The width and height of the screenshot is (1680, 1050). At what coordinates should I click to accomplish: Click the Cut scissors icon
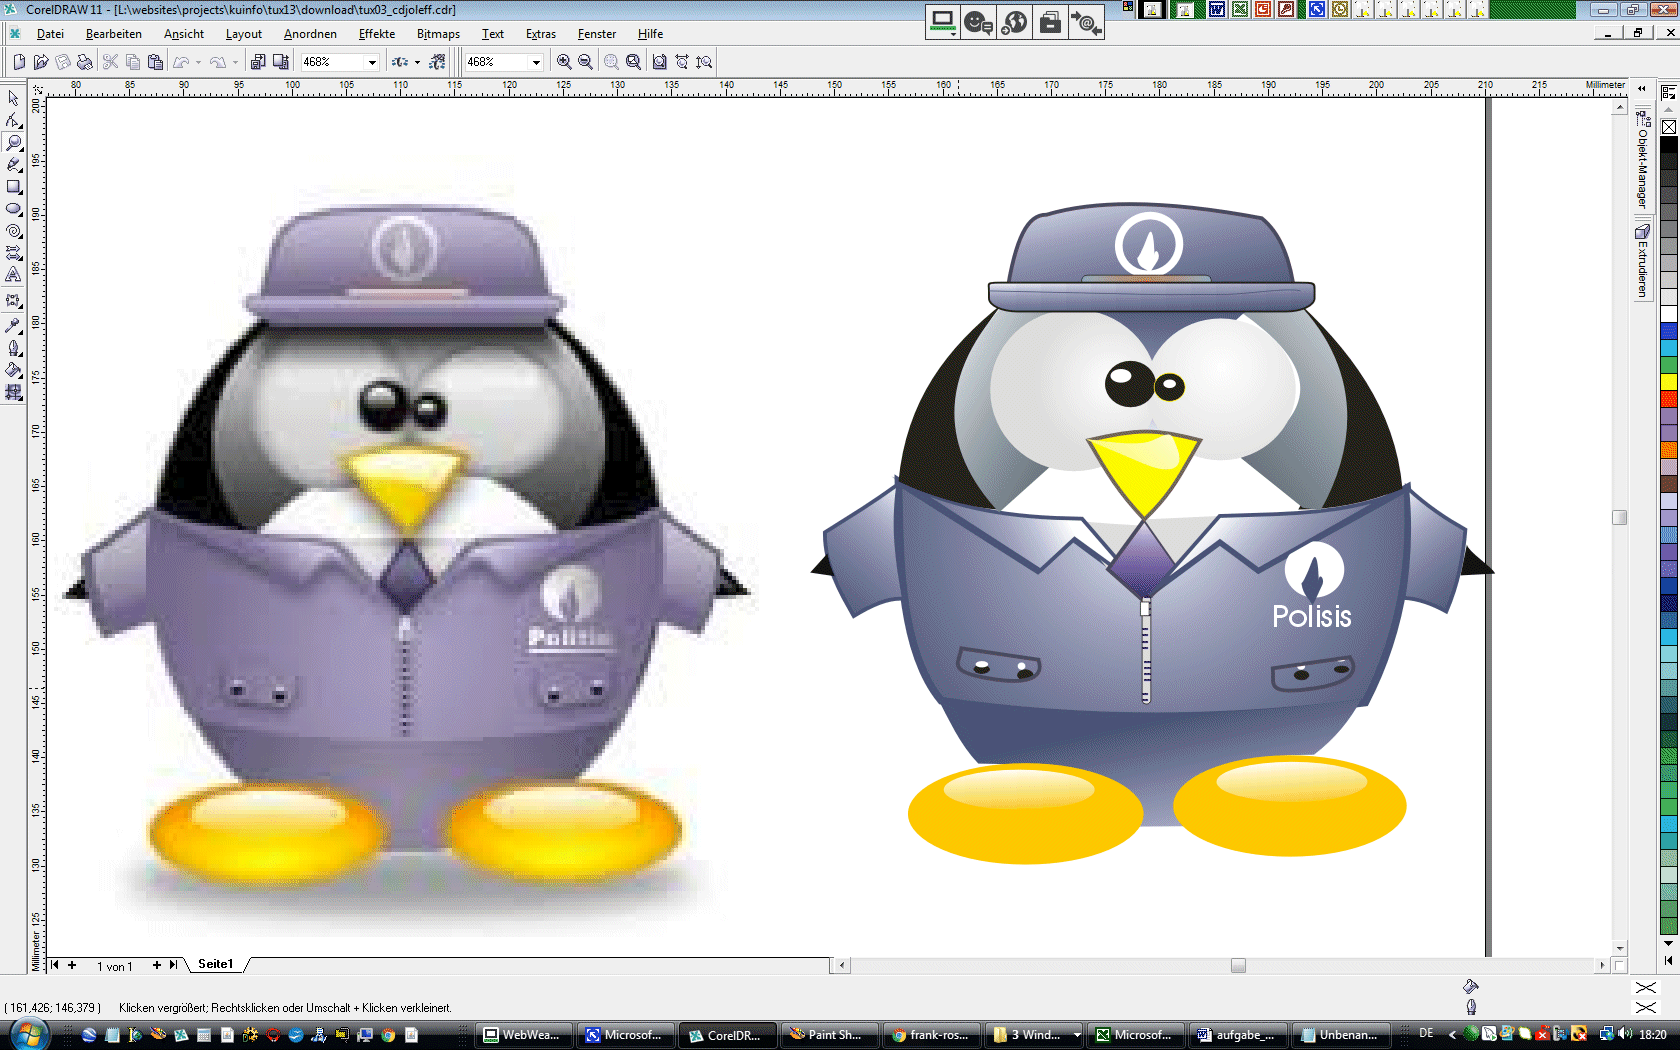pyautogui.click(x=110, y=62)
